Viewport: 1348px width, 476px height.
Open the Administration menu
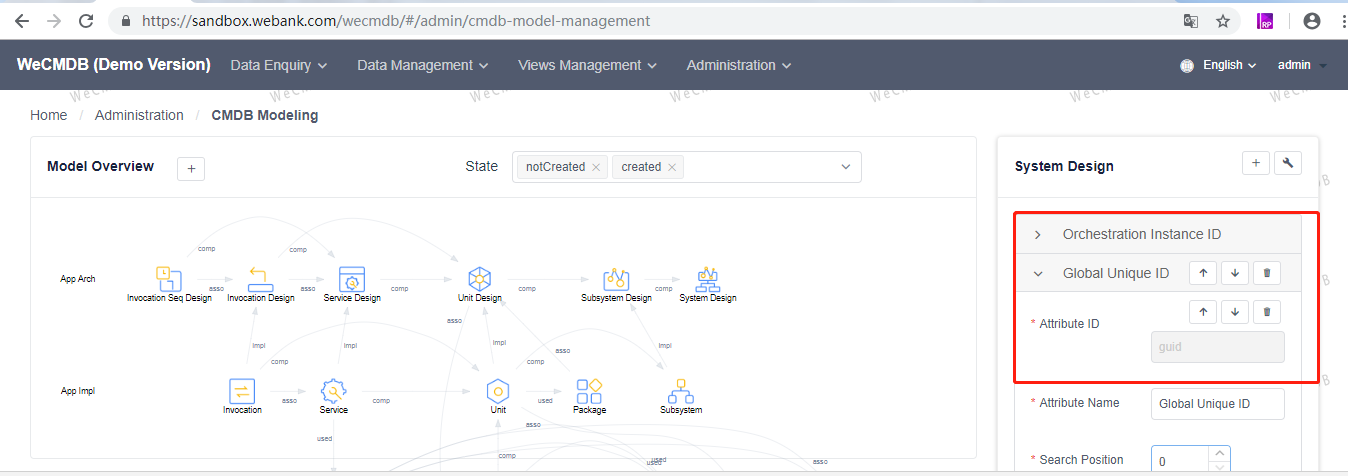coord(739,65)
